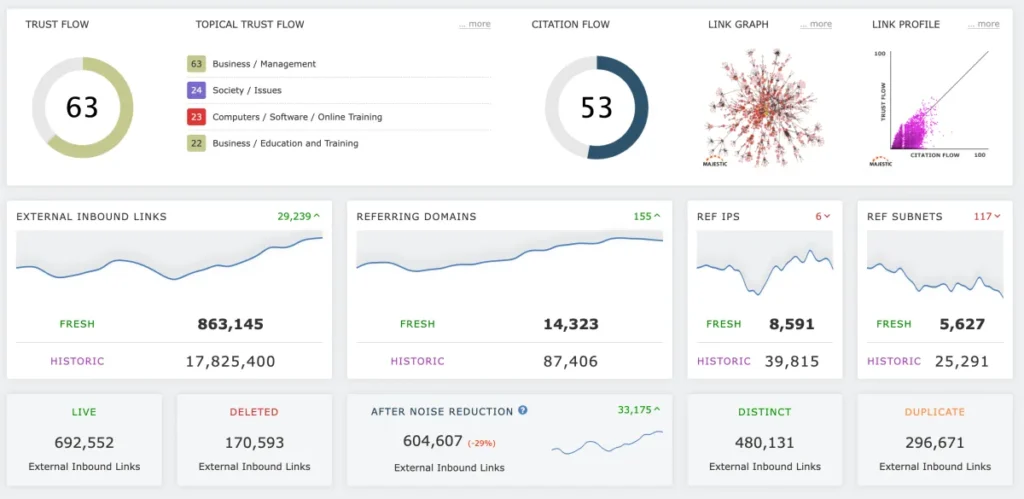The image size is (1024, 499).
Task: Expand the External Inbound Links 29,239 change indicator
Action: (x=299, y=216)
